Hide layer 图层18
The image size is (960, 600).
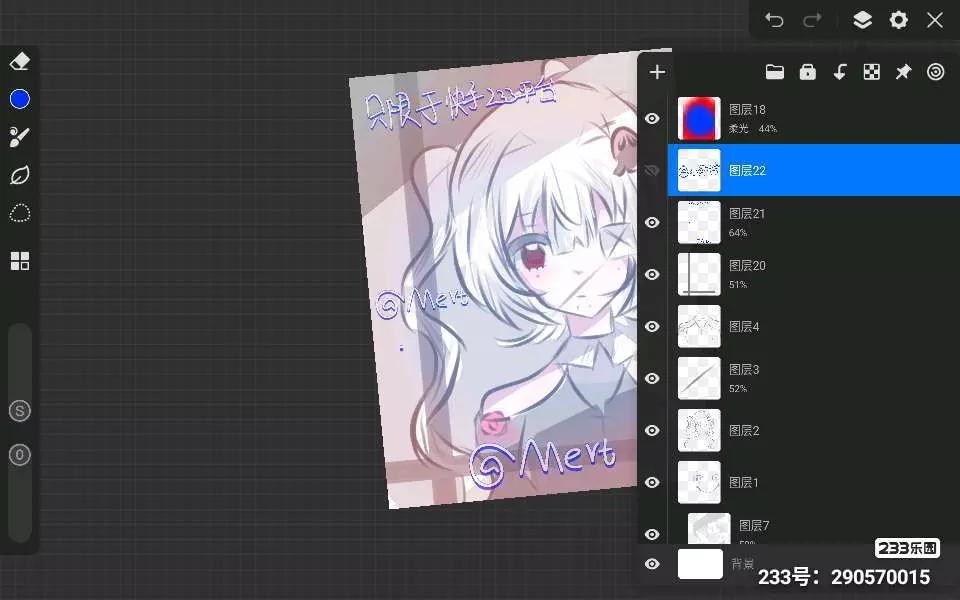[x=652, y=118]
